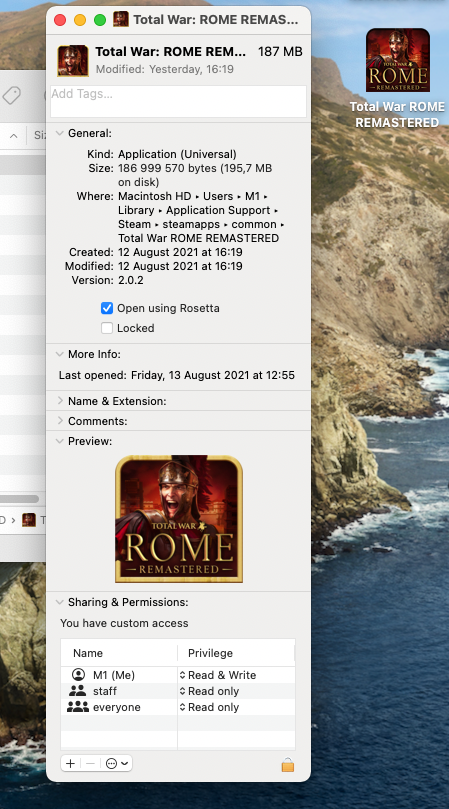Click the Privilege column header
The height and width of the screenshot is (809, 449).
(x=210, y=653)
